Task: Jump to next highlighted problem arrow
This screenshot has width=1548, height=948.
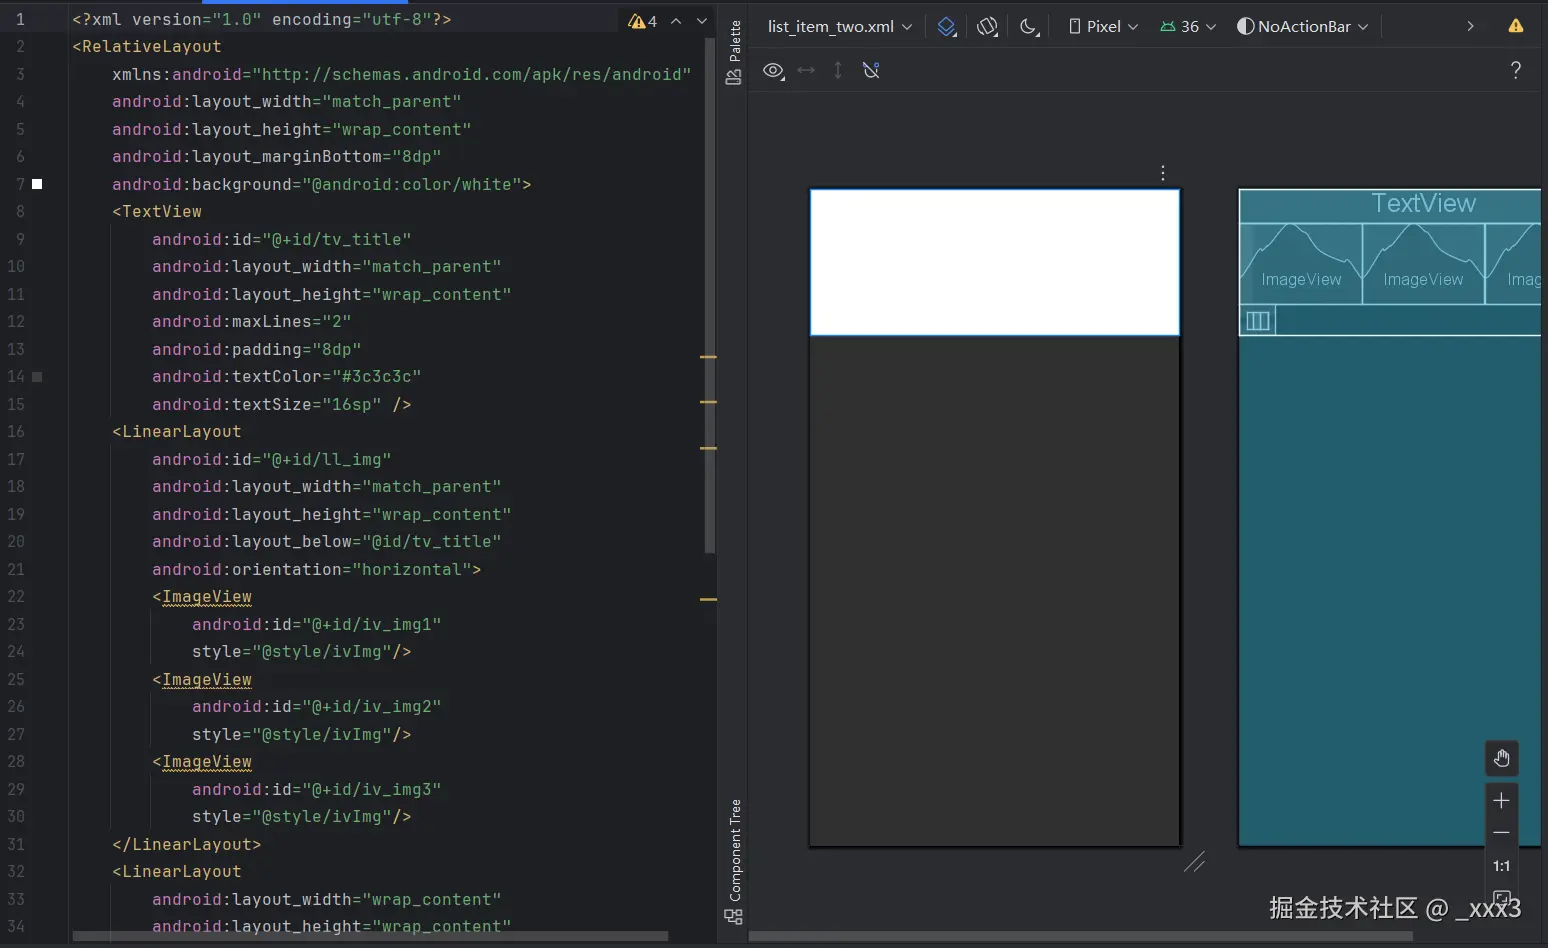Action: (x=702, y=21)
